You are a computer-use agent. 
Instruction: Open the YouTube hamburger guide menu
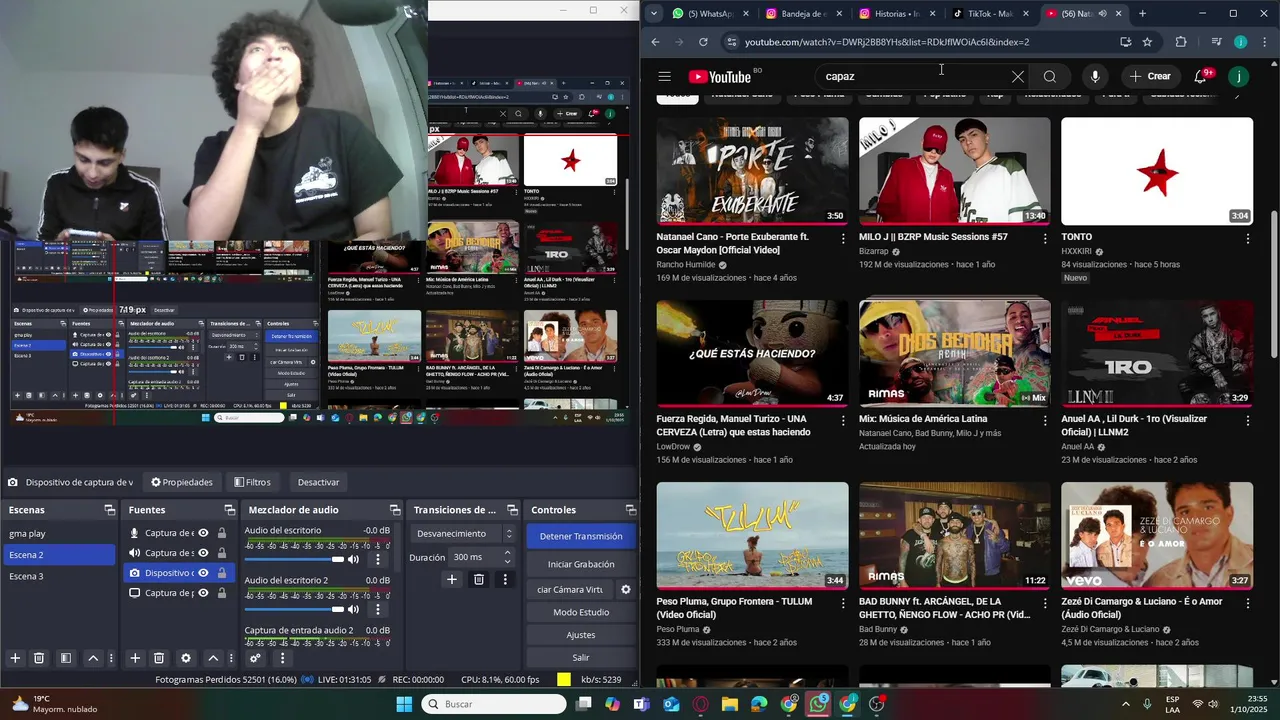click(664, 77)
